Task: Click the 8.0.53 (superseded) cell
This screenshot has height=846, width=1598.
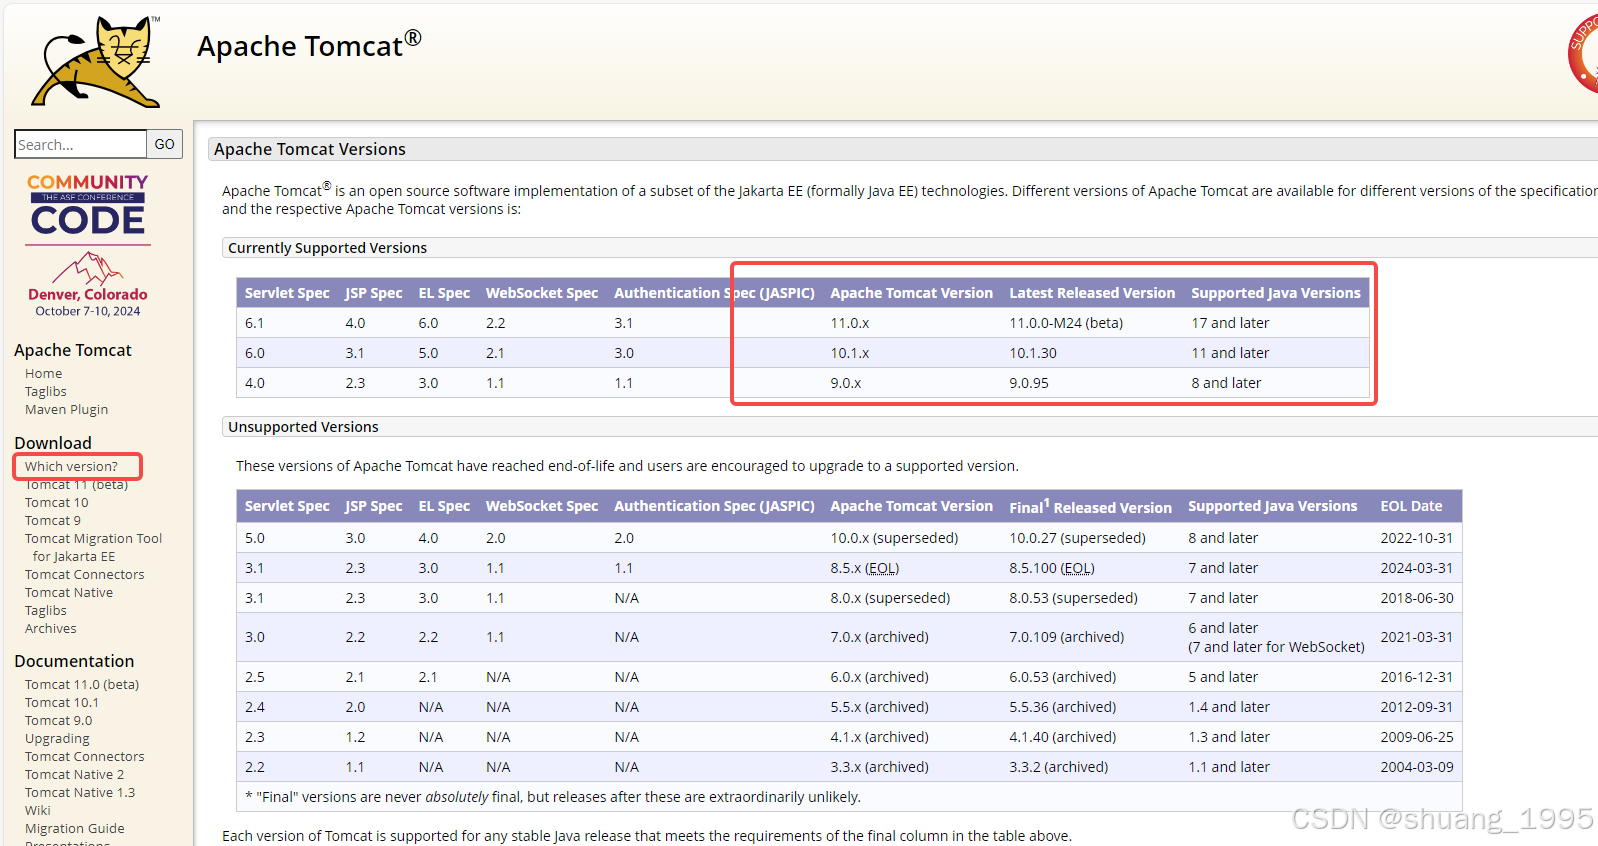Action: (x=1073, y=598)
